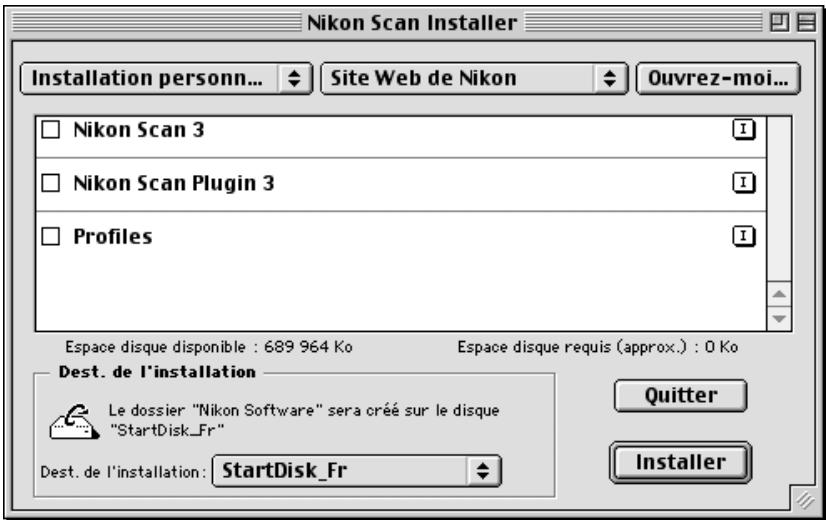
Task: Check the Nikon Scan Plugin 3 checkbox
Action: (x=51, y=183)
